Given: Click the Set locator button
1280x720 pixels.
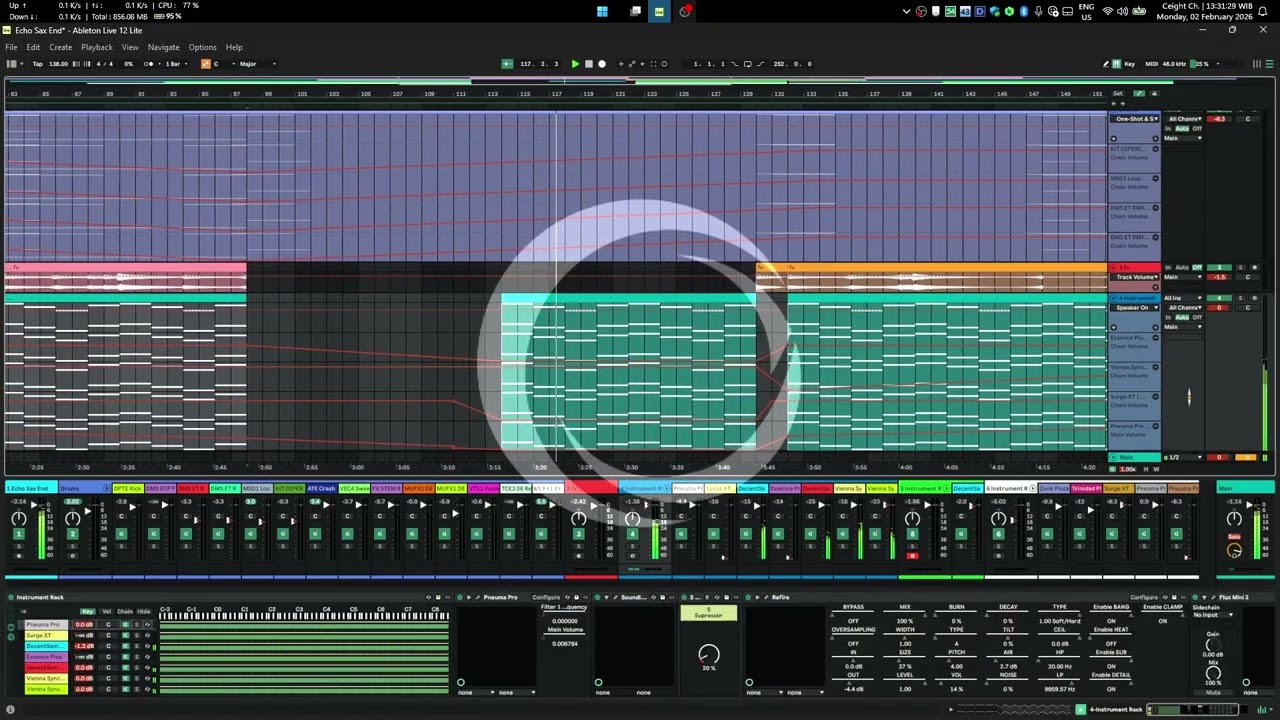Looking at the screenshot, I should [x=1118, y=94].
